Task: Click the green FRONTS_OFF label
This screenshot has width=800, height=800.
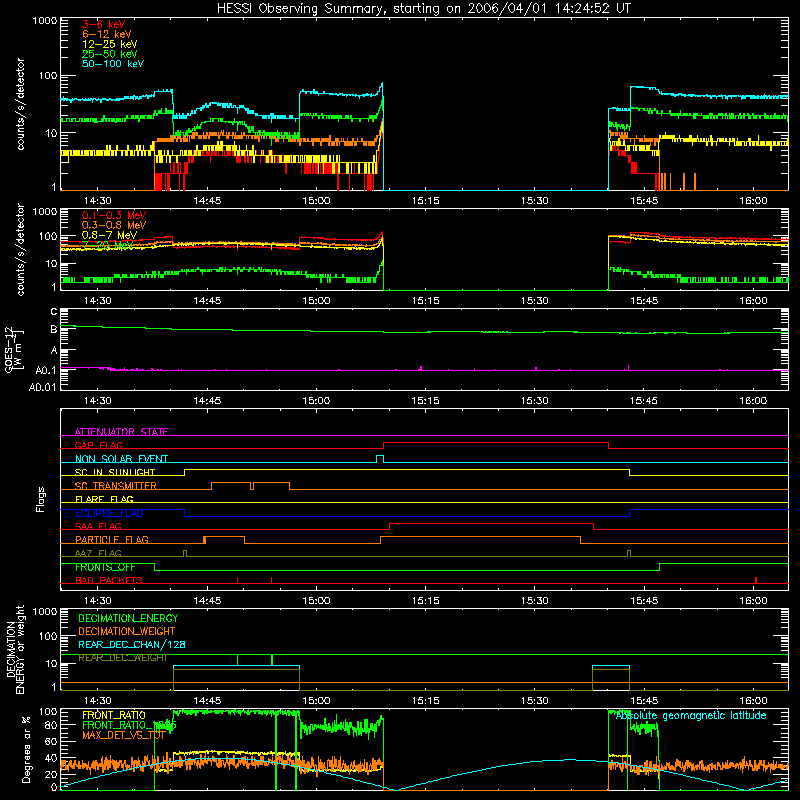Action: [x=105, y=567]
